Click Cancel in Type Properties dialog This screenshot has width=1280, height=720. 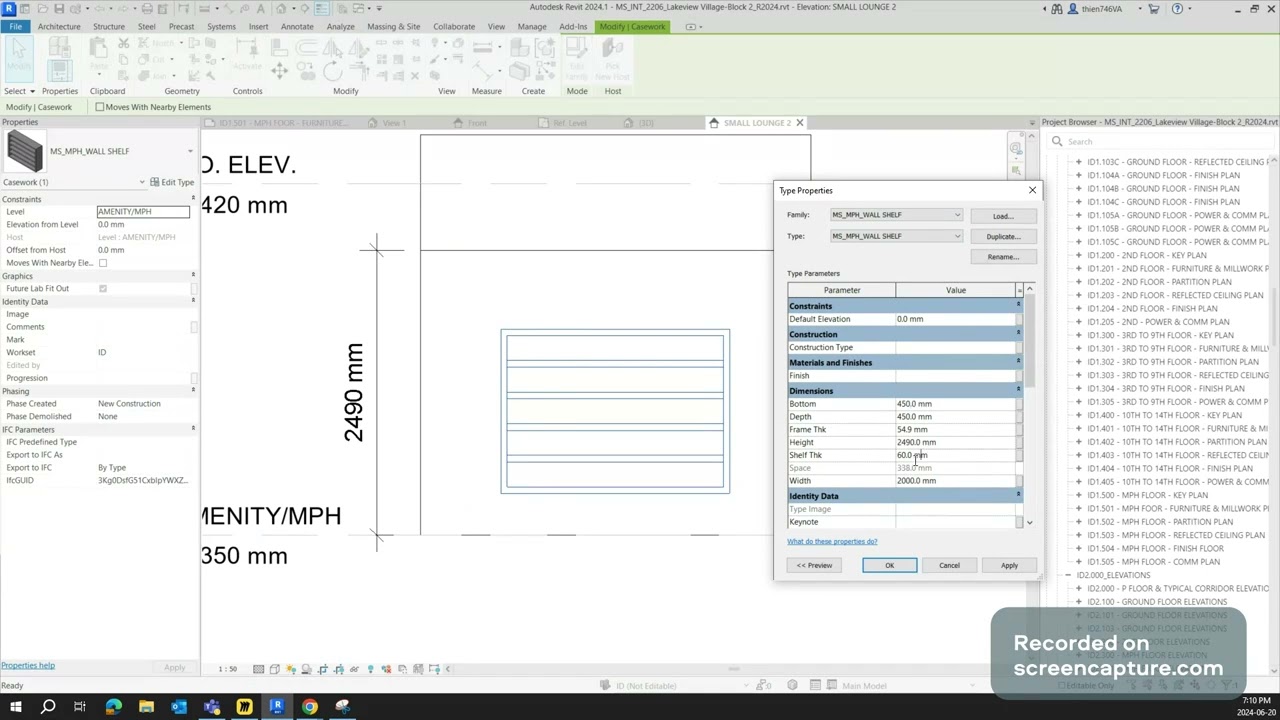click(949, 565)
